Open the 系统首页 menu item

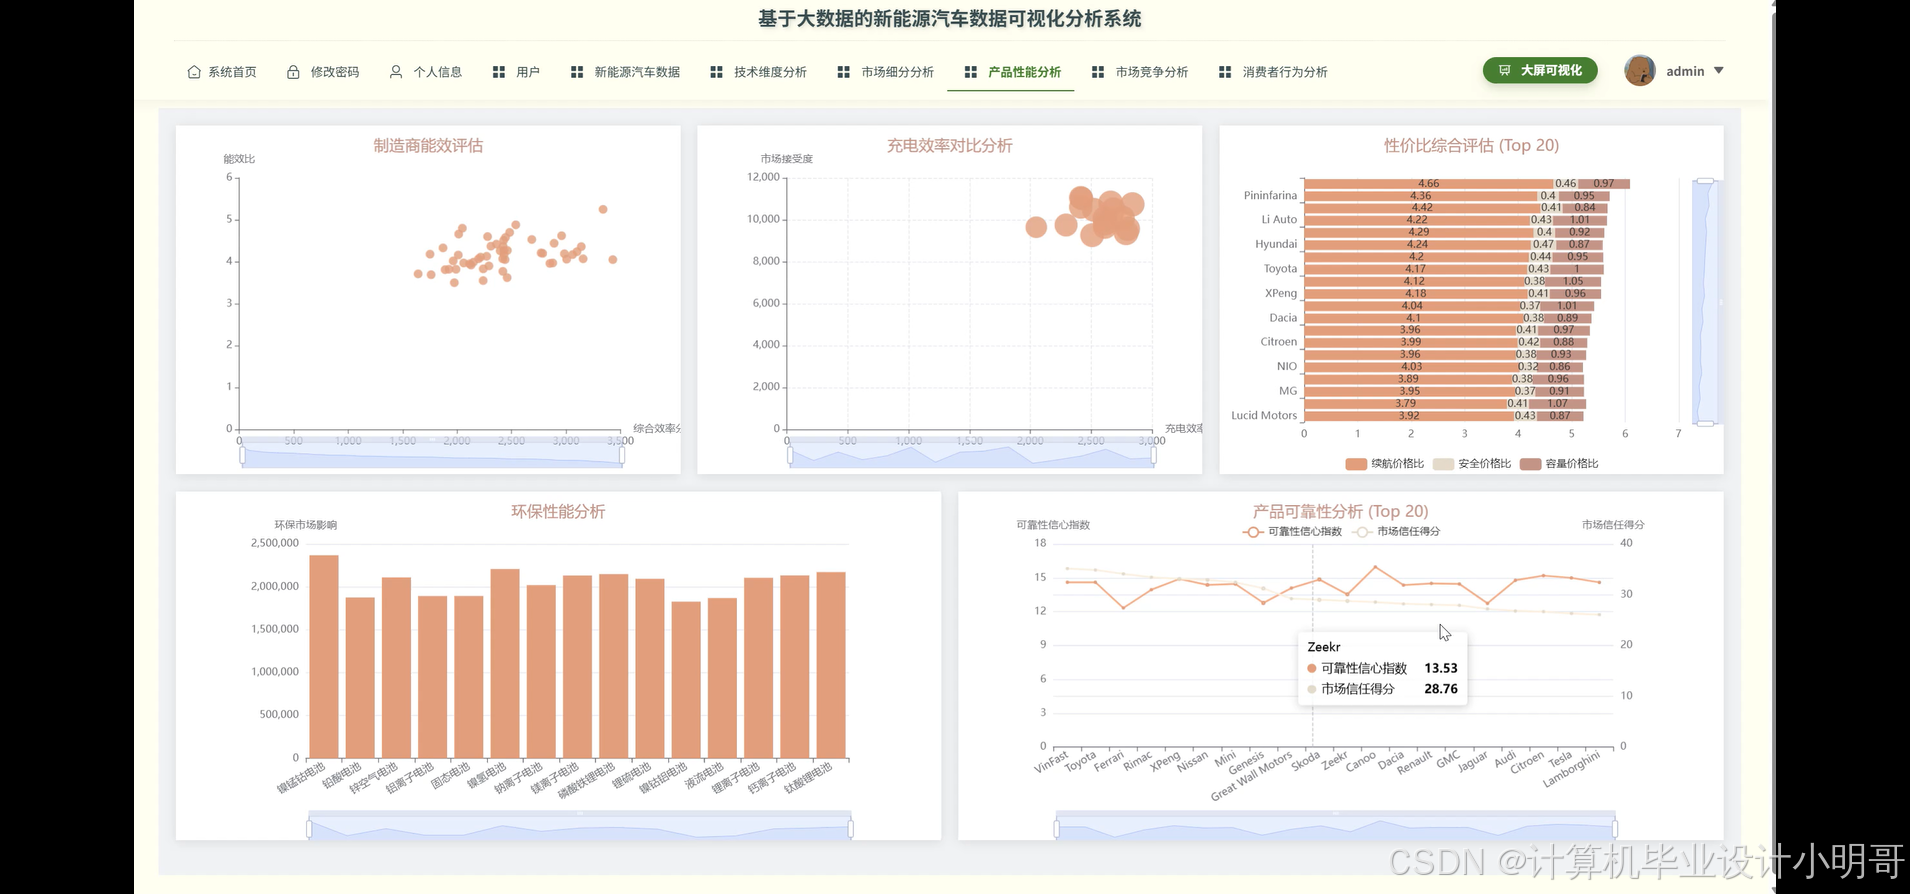(221, 72)
